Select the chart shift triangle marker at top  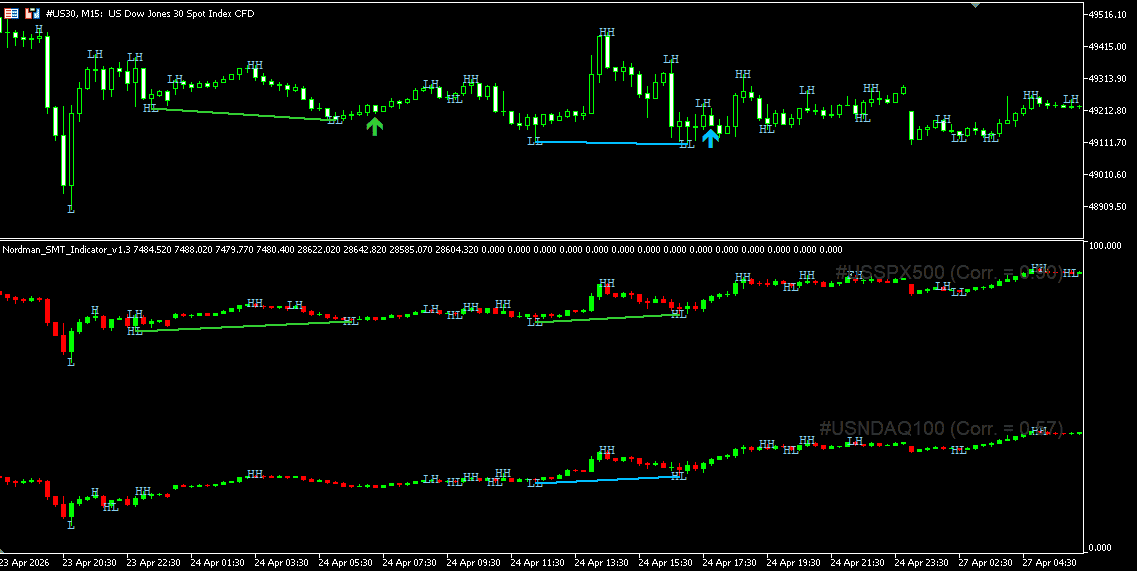point(975,4)
